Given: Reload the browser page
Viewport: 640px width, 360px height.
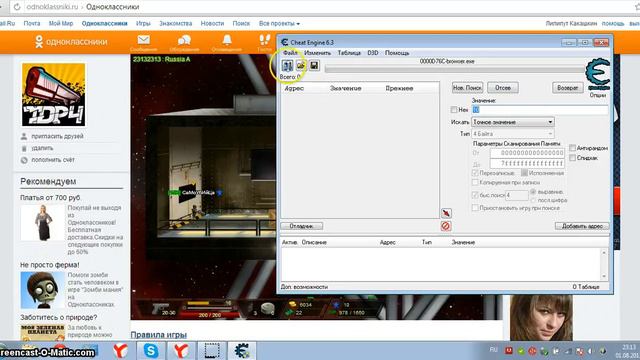Looking at the screenshot, I should 17,7.
